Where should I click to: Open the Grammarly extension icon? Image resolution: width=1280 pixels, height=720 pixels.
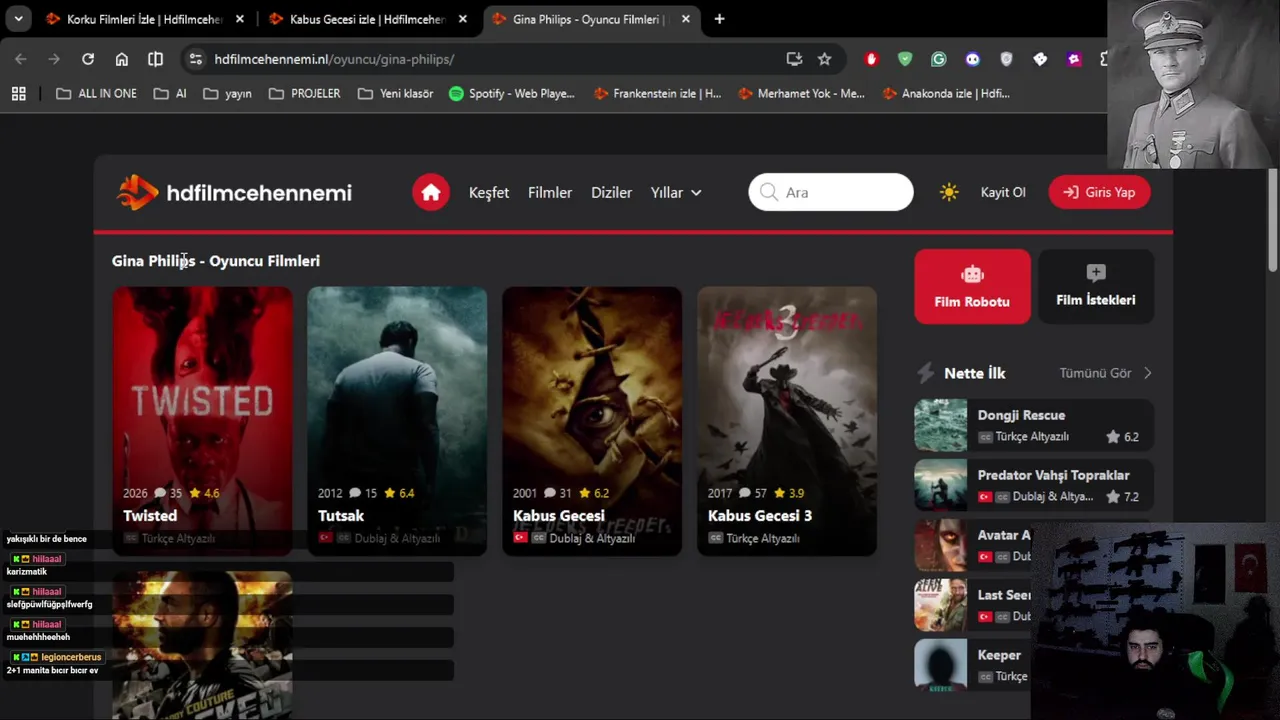click(939, 59)
